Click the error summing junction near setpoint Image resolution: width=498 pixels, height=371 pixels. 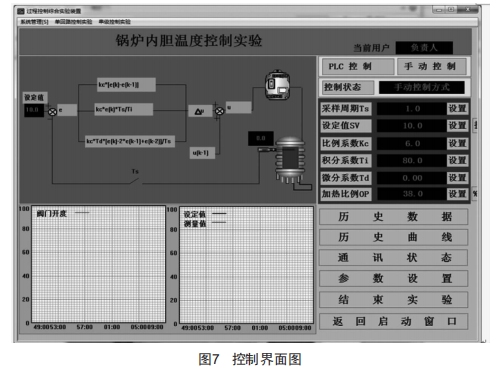click(x=52, y=112)
